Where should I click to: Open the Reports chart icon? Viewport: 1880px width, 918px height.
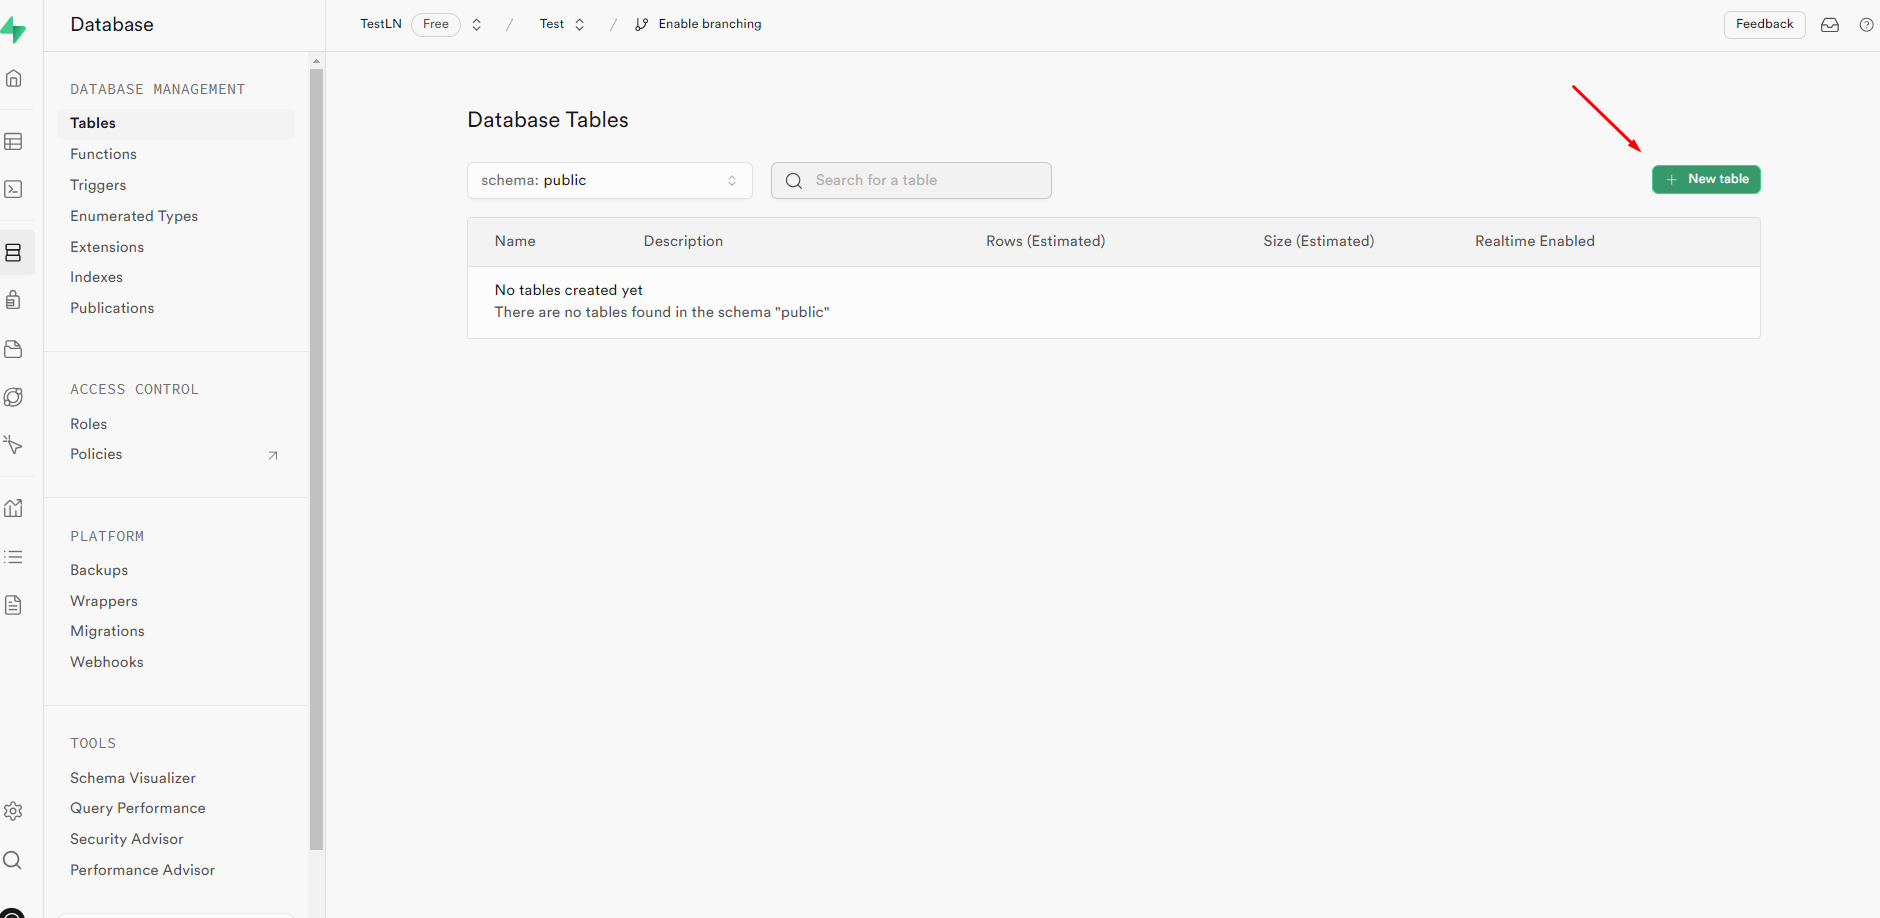pyautogui.click(x=14, y=508)
